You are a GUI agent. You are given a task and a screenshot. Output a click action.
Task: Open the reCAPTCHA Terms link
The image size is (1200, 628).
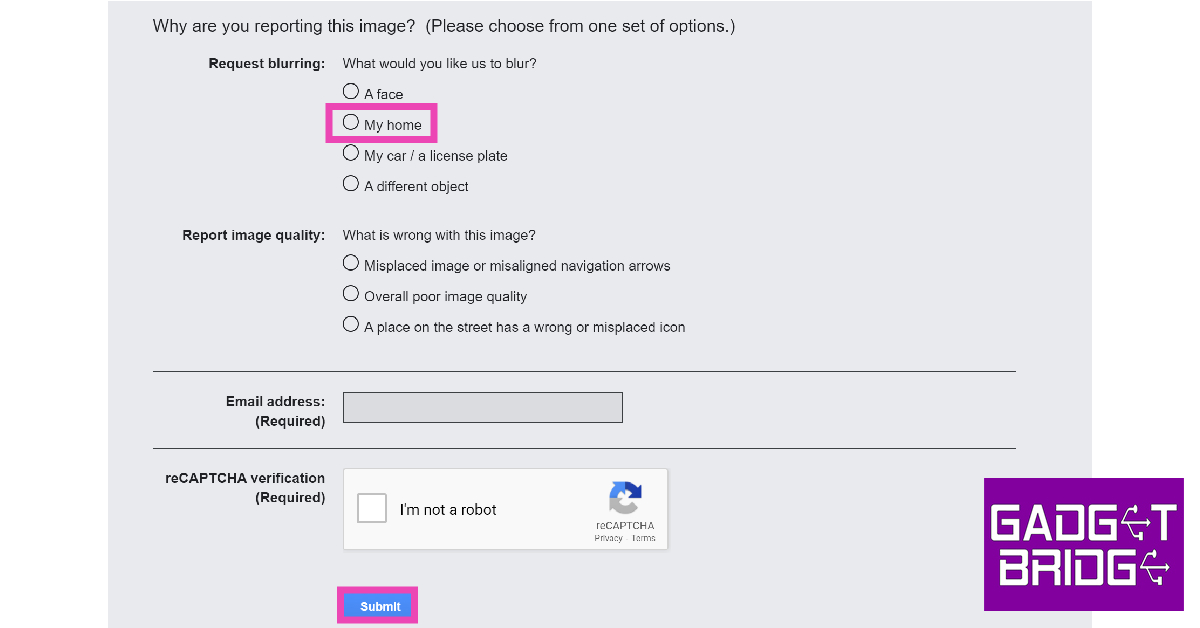(x=644, y=538)
